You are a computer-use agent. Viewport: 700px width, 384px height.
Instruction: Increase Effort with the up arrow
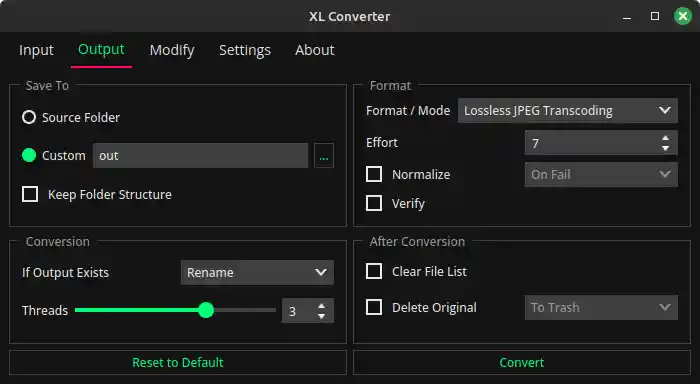665,138
